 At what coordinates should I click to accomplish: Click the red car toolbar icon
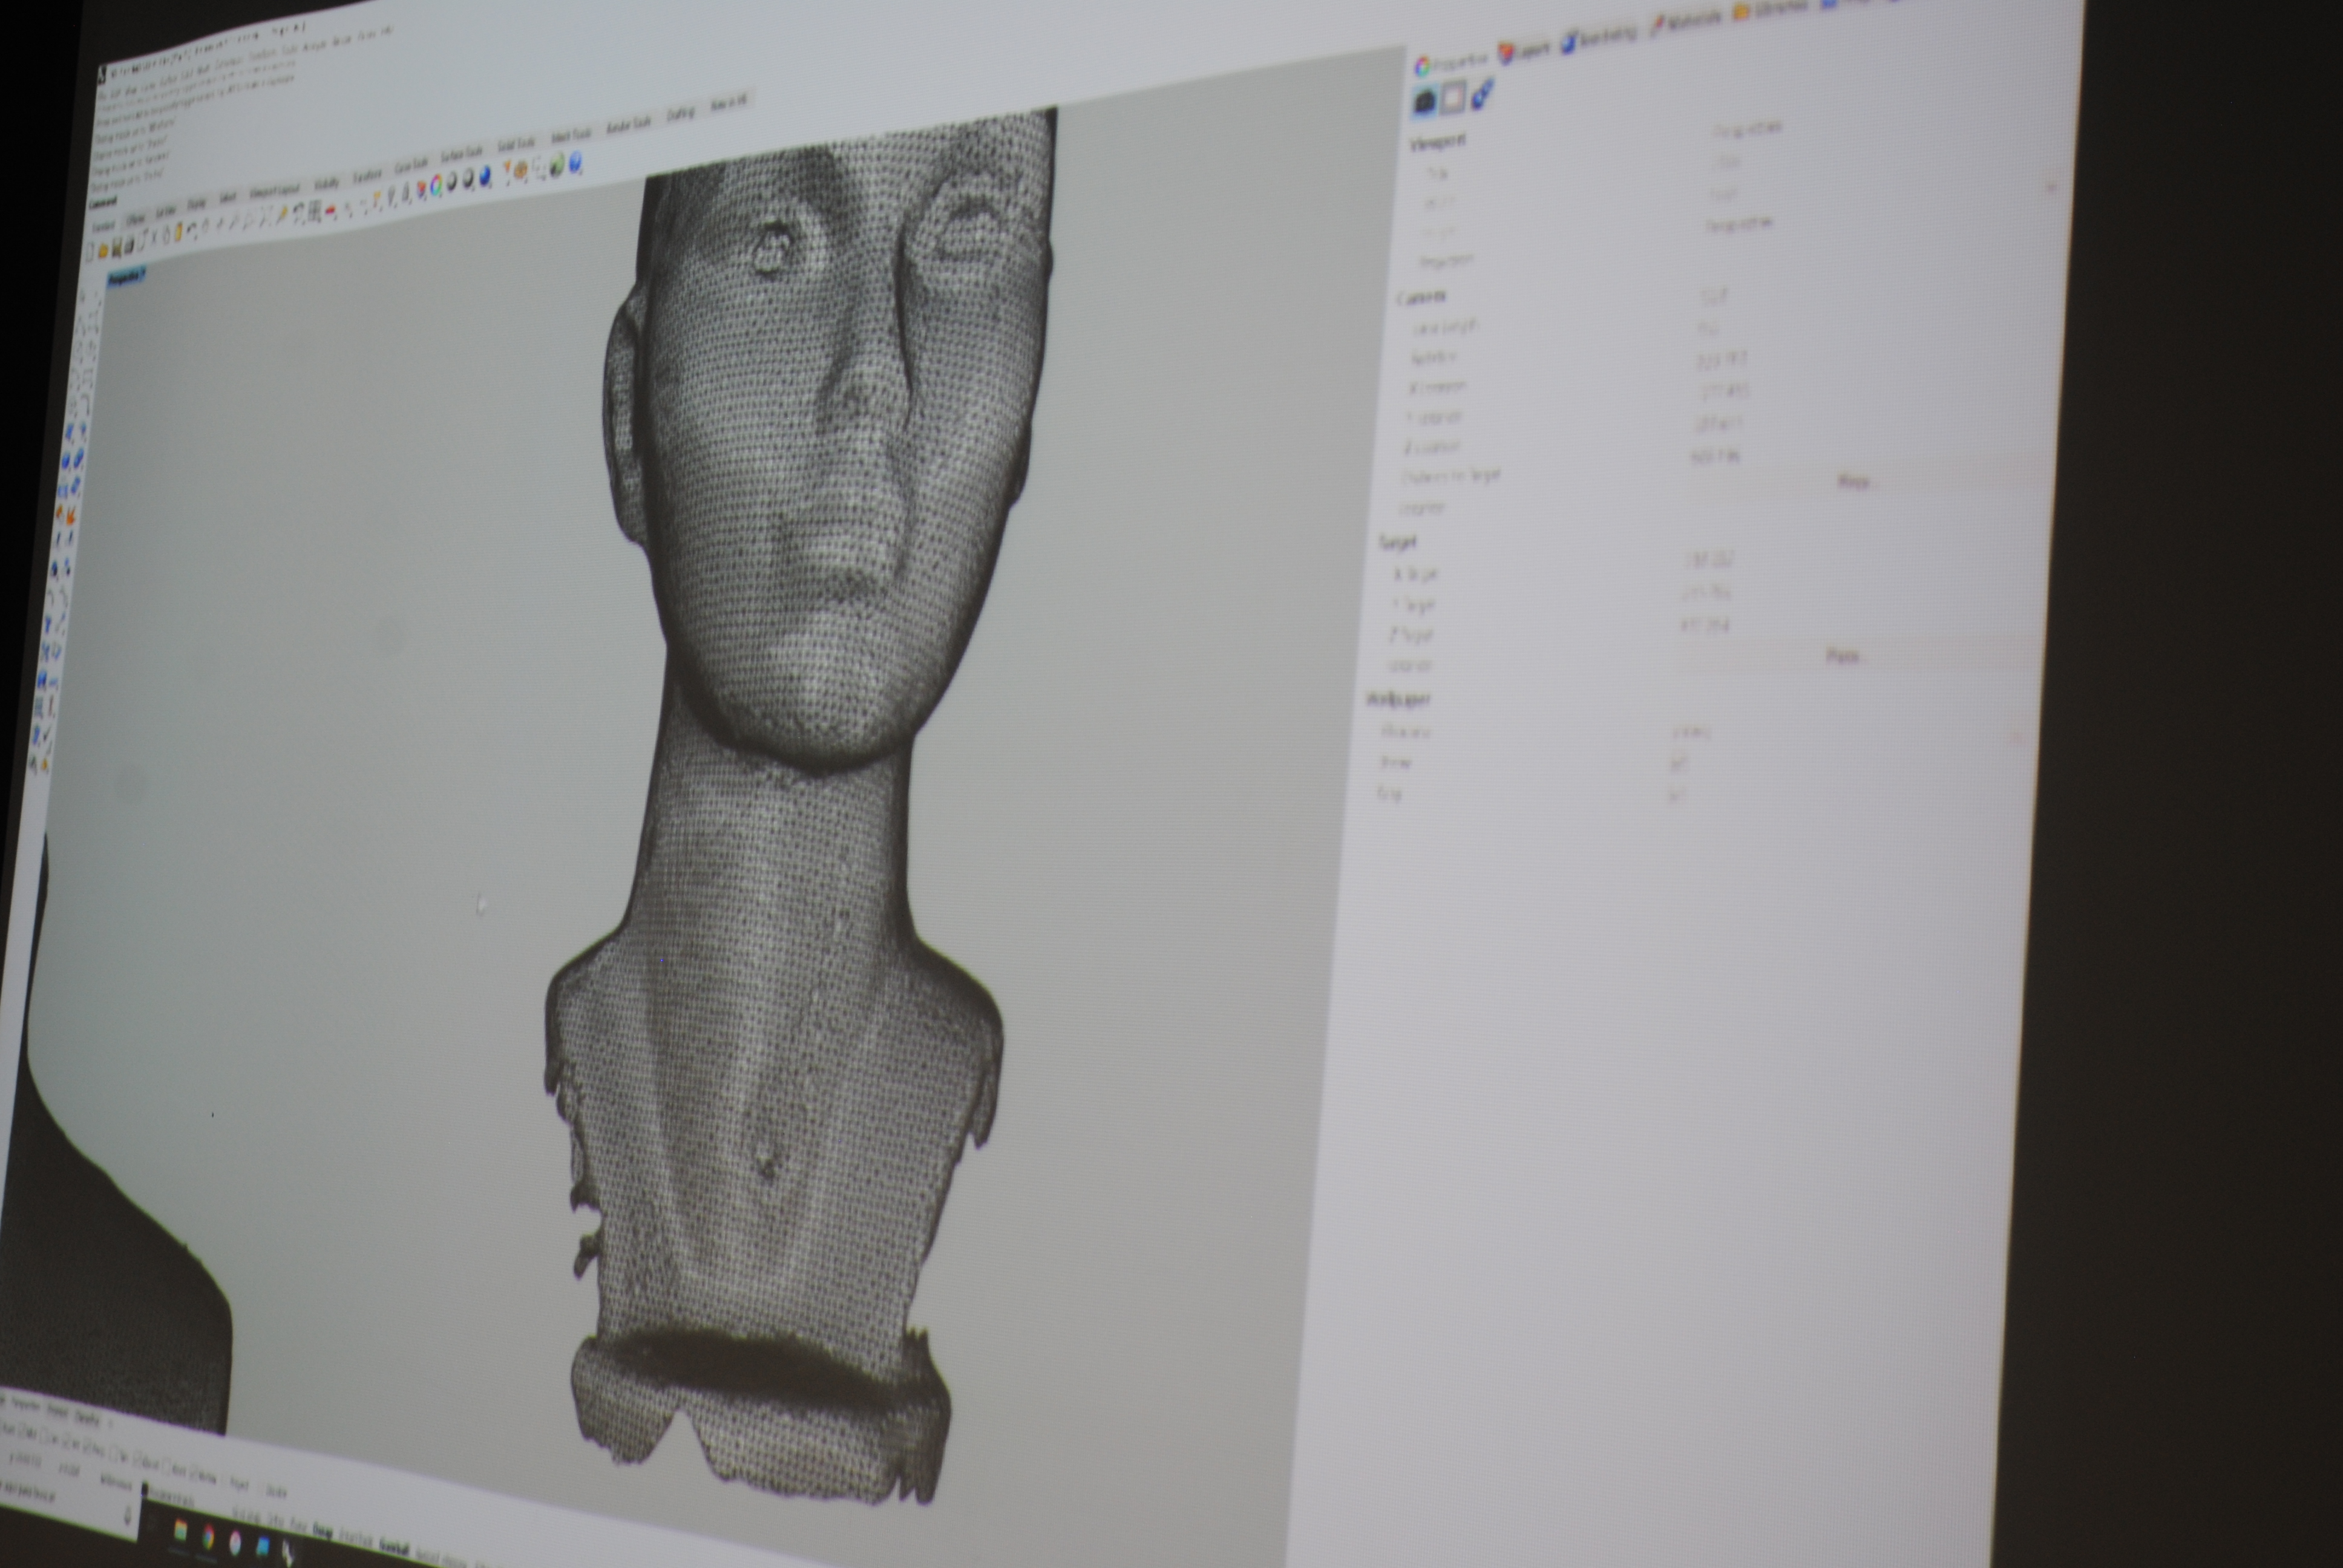tap(331, 211)
